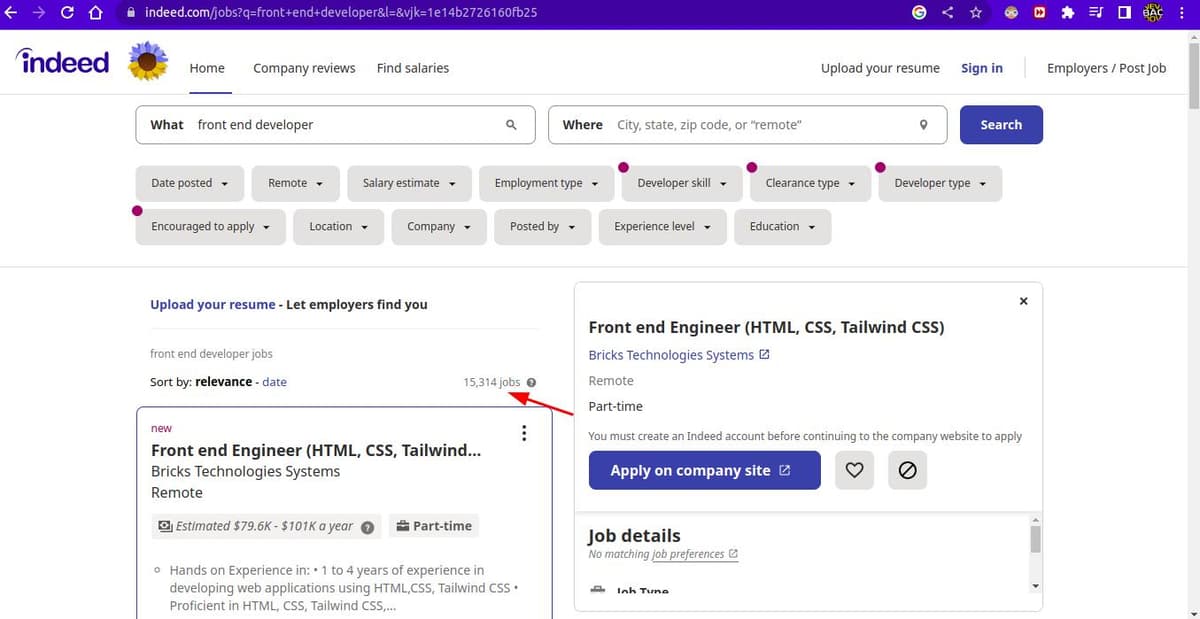Click the magnifier icon in What field

tap(511, 125)
